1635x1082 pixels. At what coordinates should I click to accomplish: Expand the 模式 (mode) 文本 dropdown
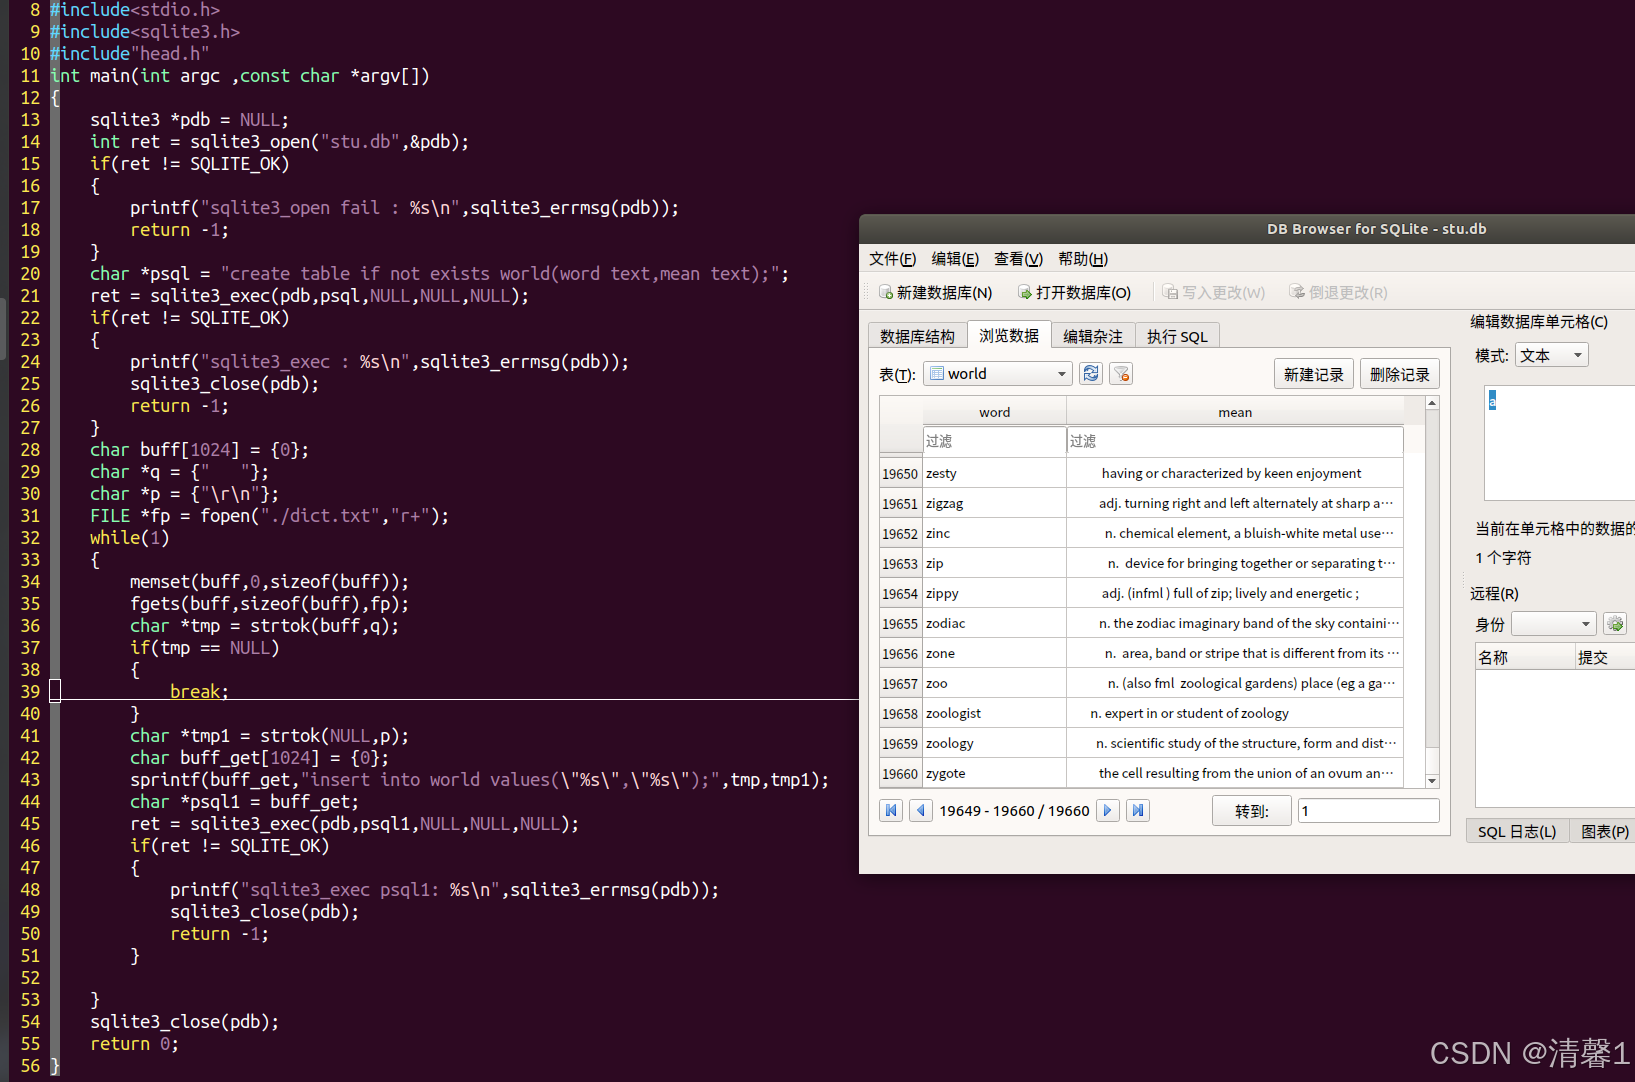[x=1551, y=355]
